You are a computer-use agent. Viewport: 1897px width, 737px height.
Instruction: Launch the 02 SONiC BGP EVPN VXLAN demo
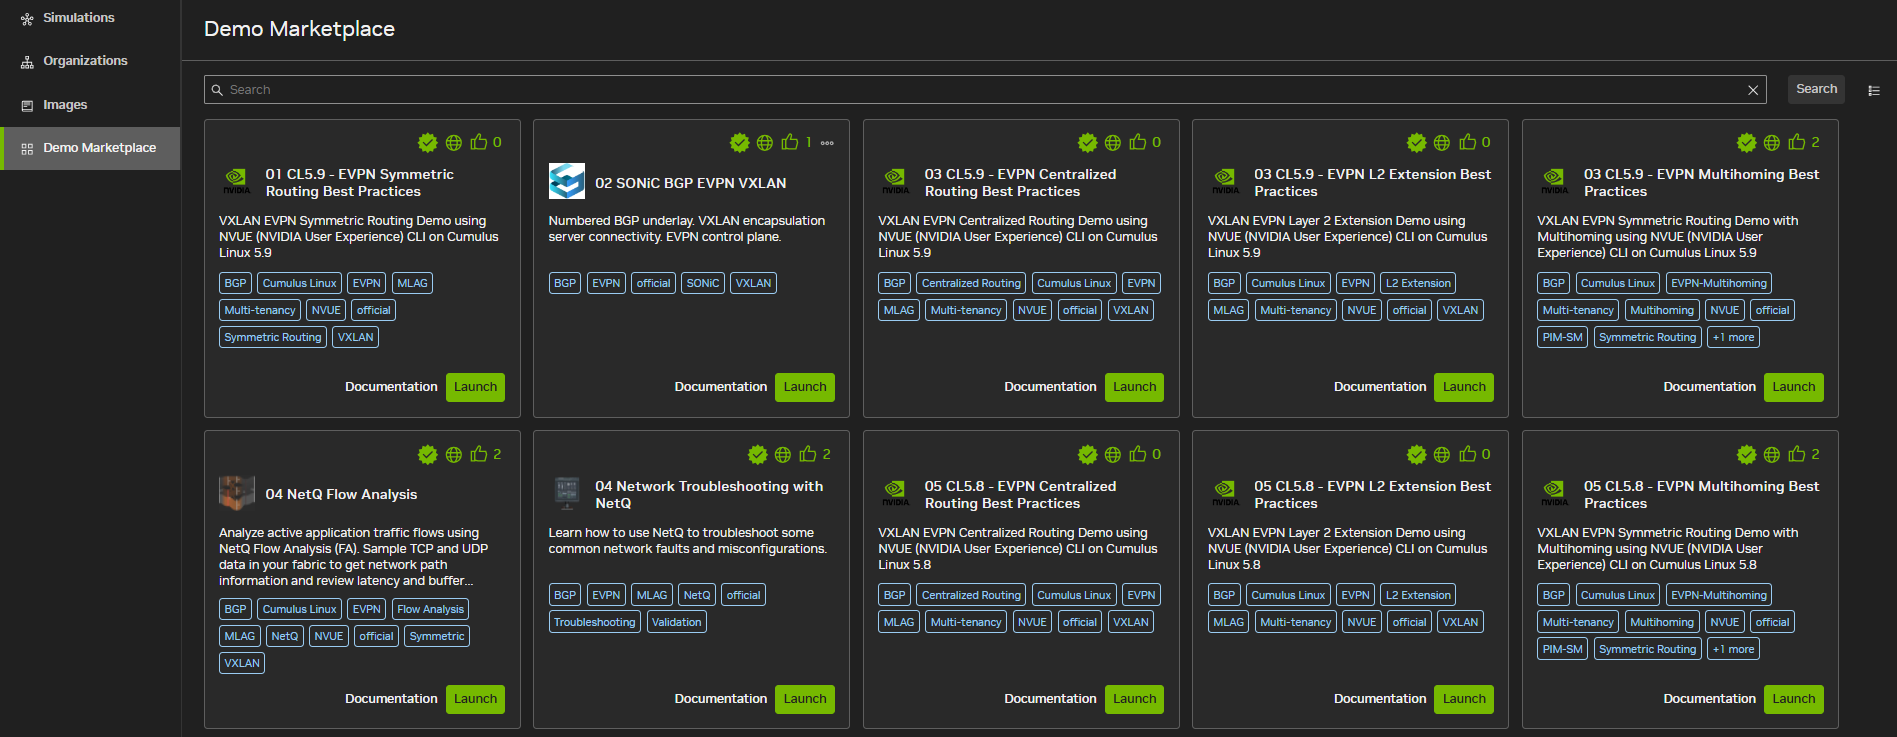(804, 387)
